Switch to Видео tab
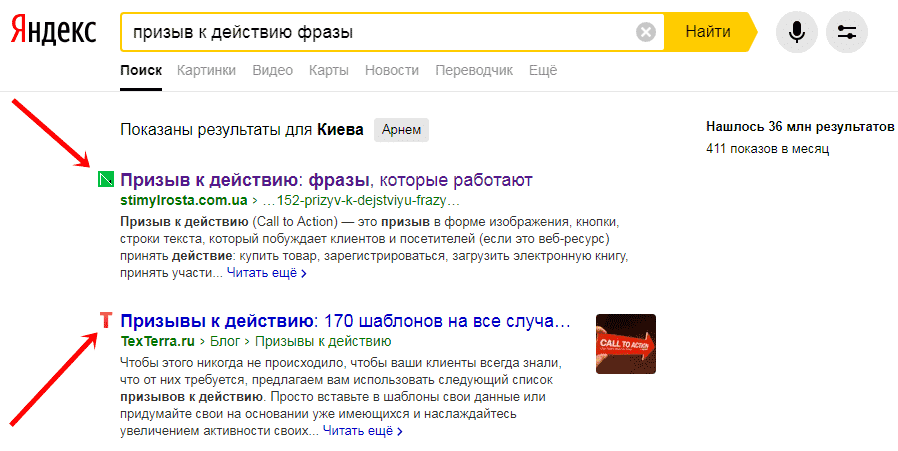898x451 pixels. coord(272,70)
